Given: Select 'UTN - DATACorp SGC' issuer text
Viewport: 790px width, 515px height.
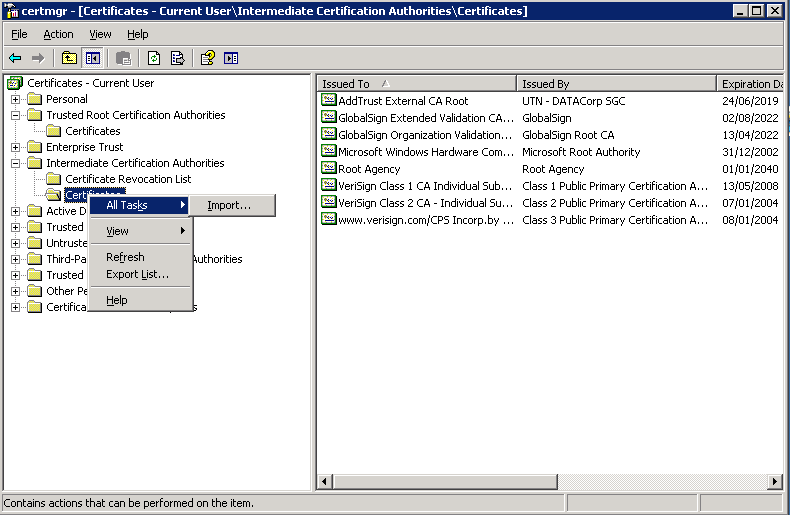Looking at the screenshot, I should pyautogui.click(x=573, y=101).
